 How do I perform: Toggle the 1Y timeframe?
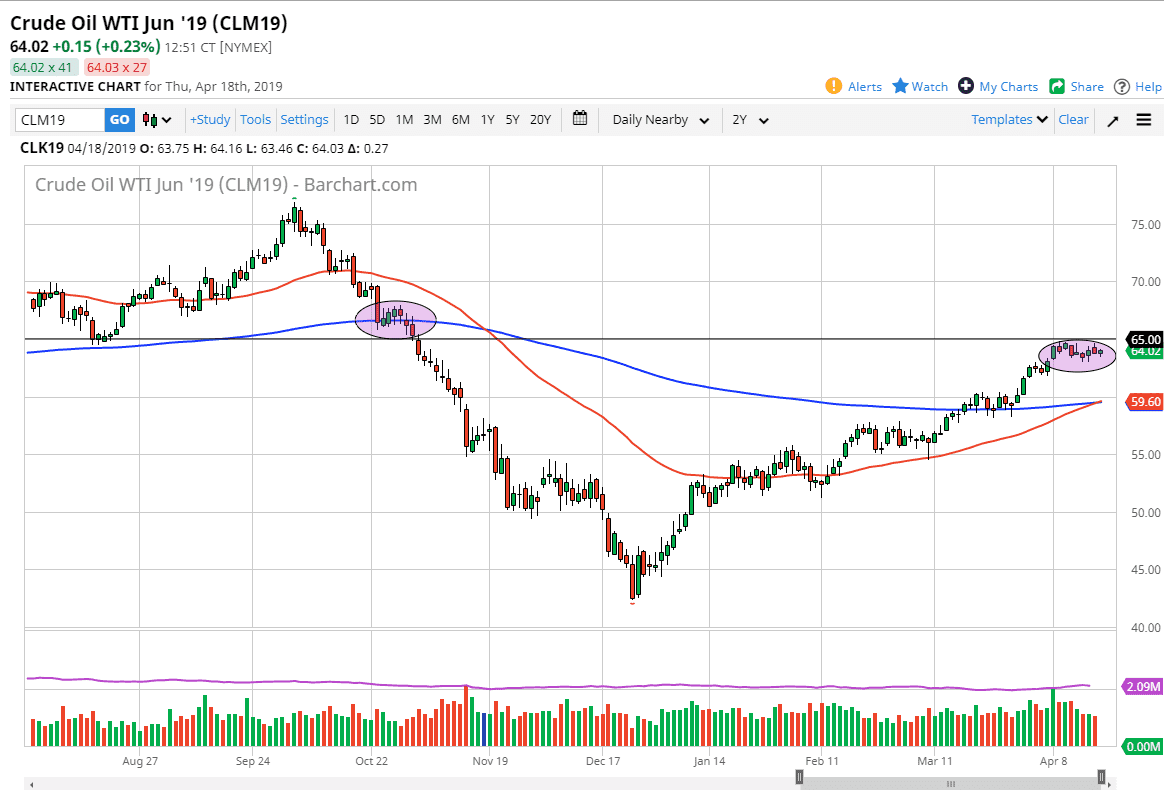[x=487, y=119]
